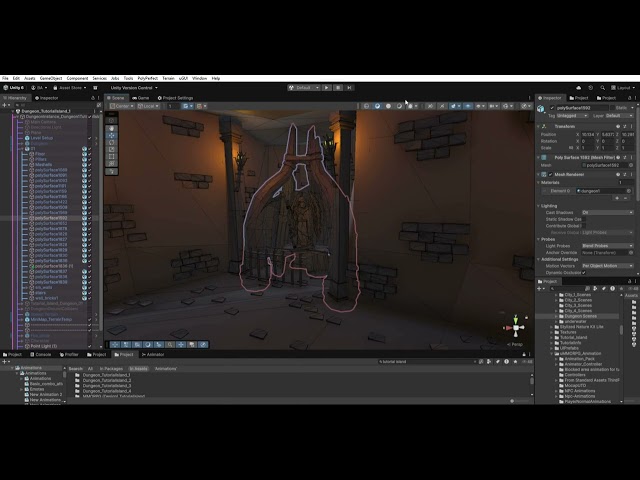The image size is (640, 480).
Task: Select In Packages search filter
Action: click(x=111, y=369)
